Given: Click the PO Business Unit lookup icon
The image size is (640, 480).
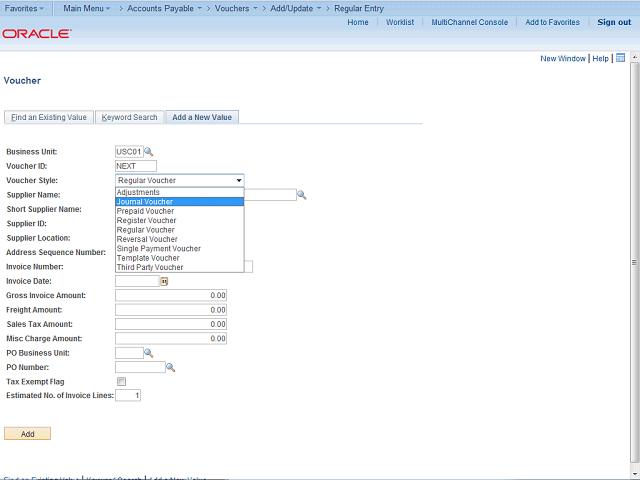Looking at the screenshot, I should tap(149, 353).
